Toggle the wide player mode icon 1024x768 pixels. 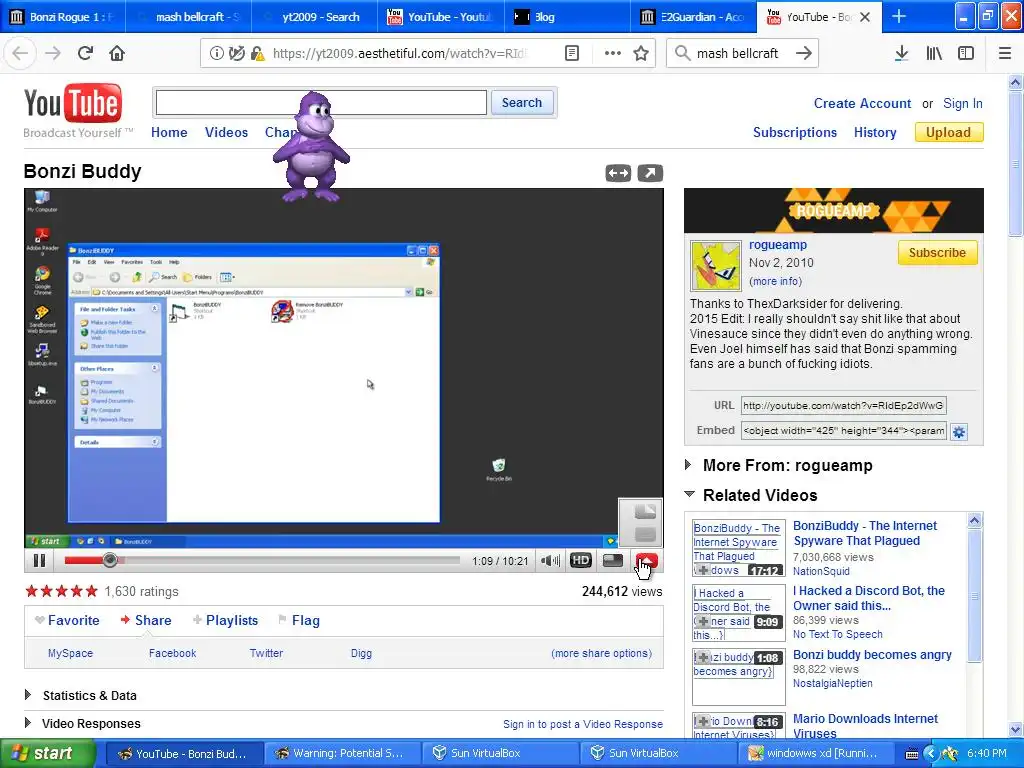pyautogui.click(x=613, y=560)
